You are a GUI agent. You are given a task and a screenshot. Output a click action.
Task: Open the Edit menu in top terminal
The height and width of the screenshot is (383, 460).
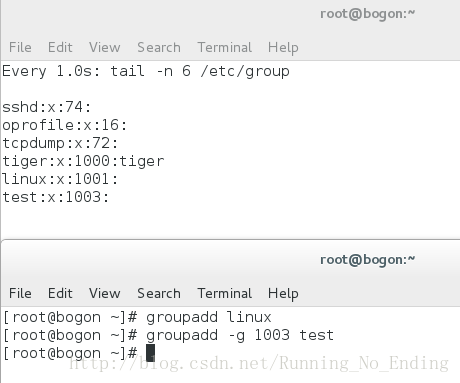click(60, 47)
